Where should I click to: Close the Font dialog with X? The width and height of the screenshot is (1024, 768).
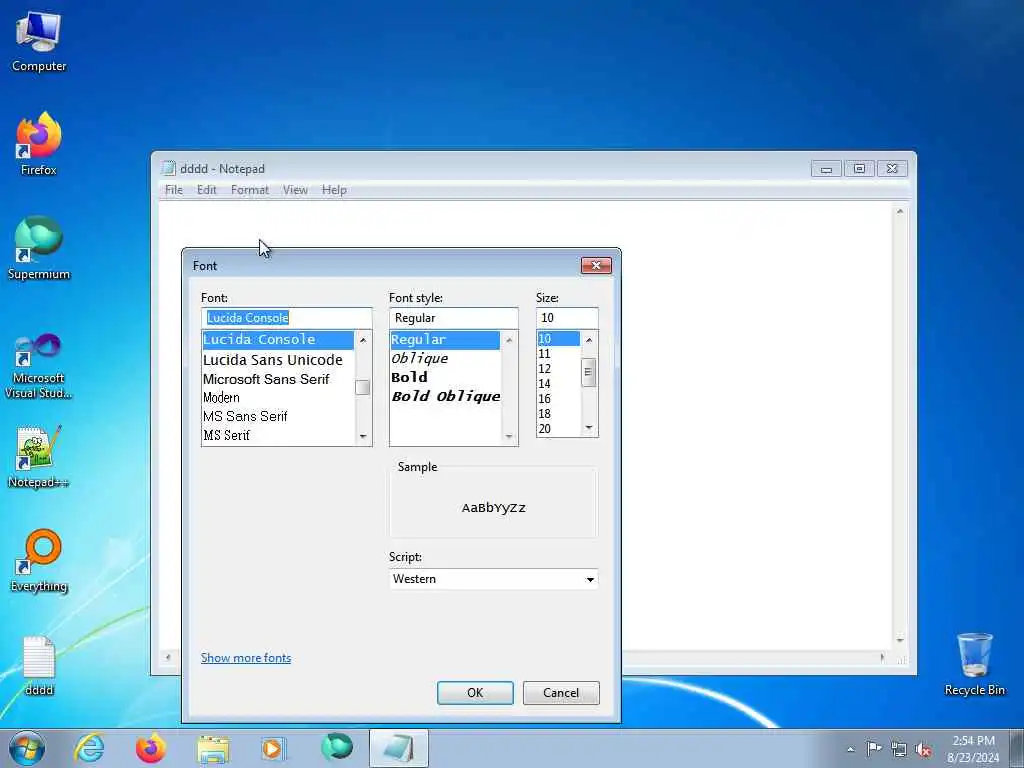pos(596,265)
